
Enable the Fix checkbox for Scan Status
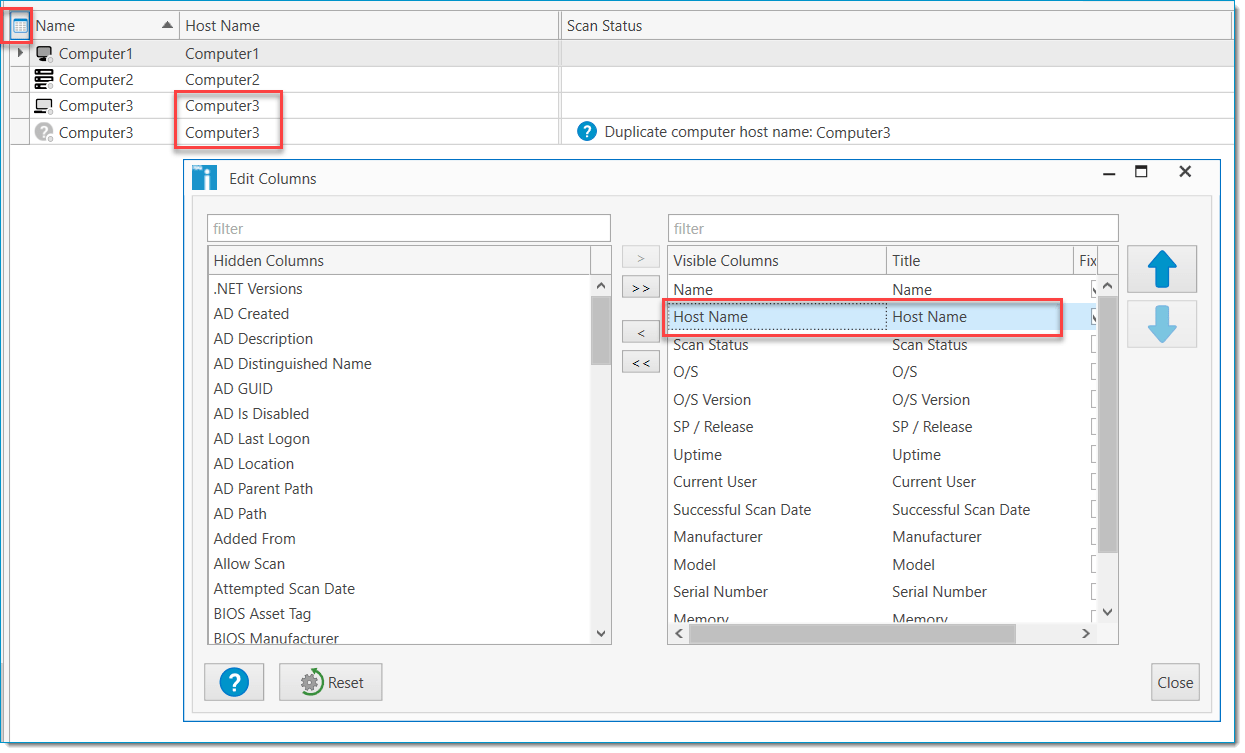coord(1093,345)
